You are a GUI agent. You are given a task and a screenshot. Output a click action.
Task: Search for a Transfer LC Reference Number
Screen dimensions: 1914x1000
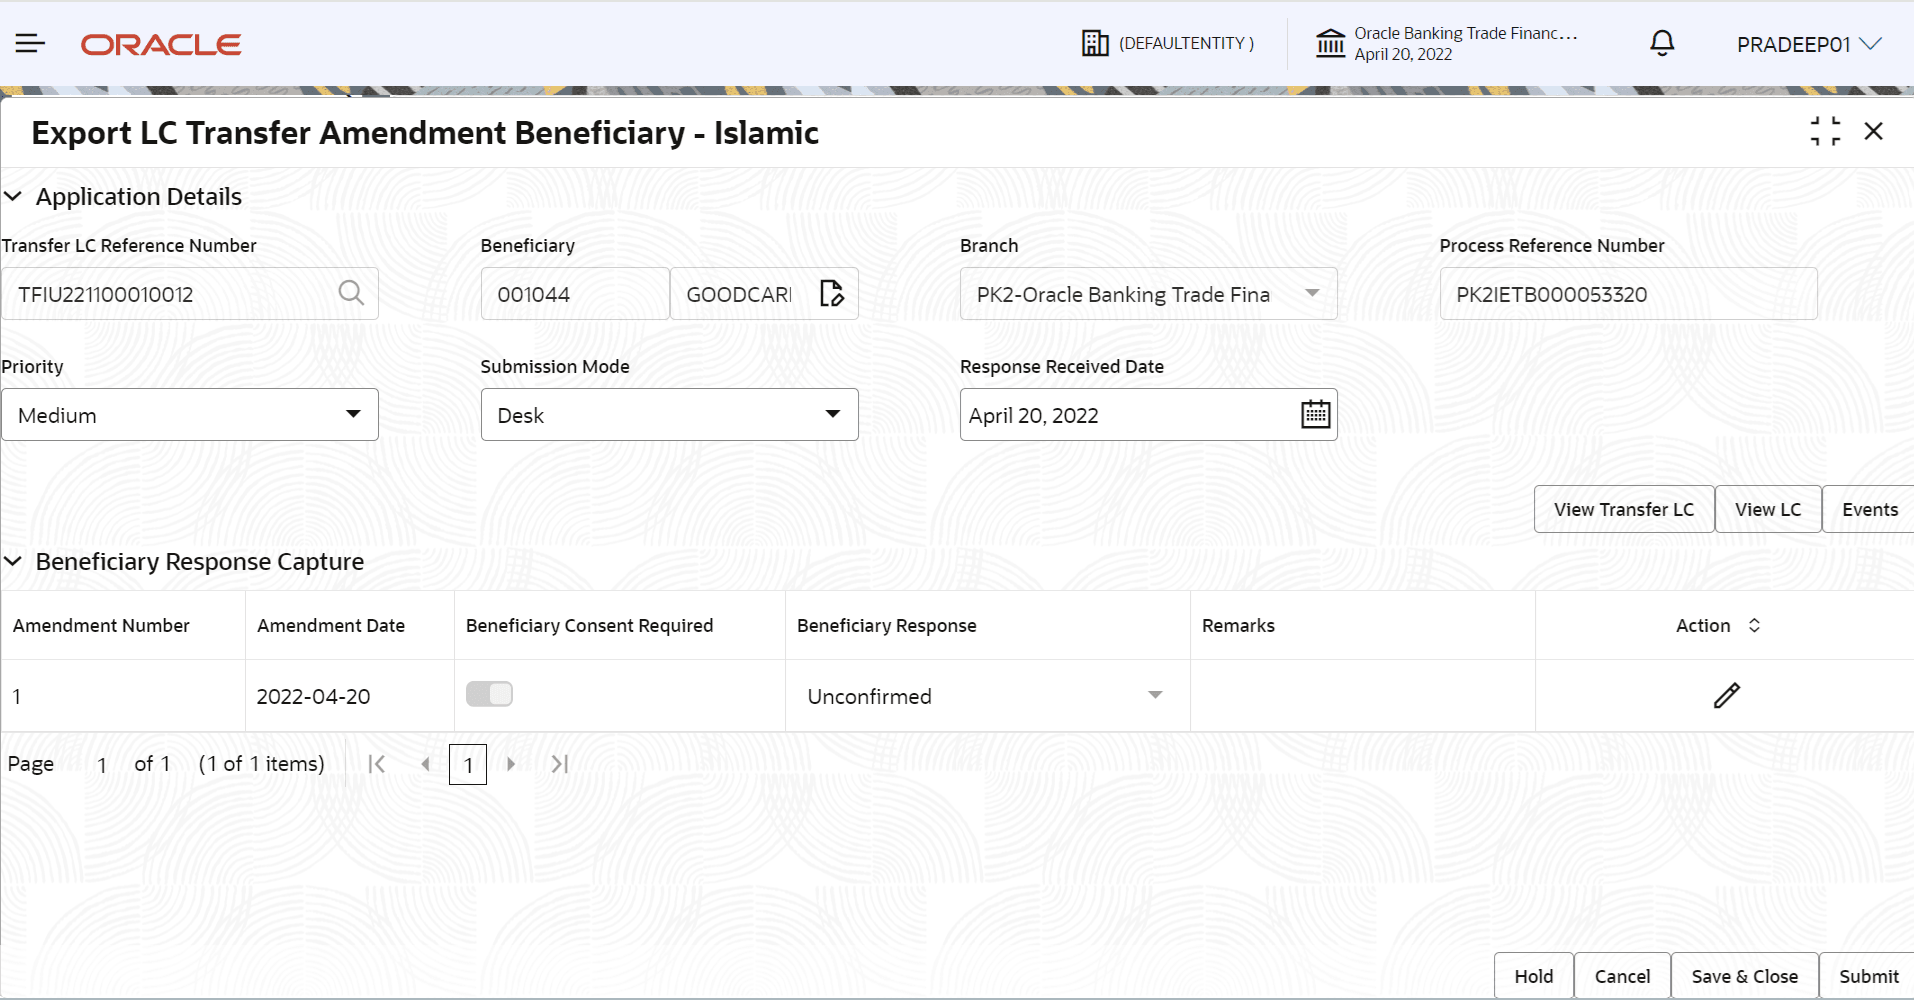351,293
